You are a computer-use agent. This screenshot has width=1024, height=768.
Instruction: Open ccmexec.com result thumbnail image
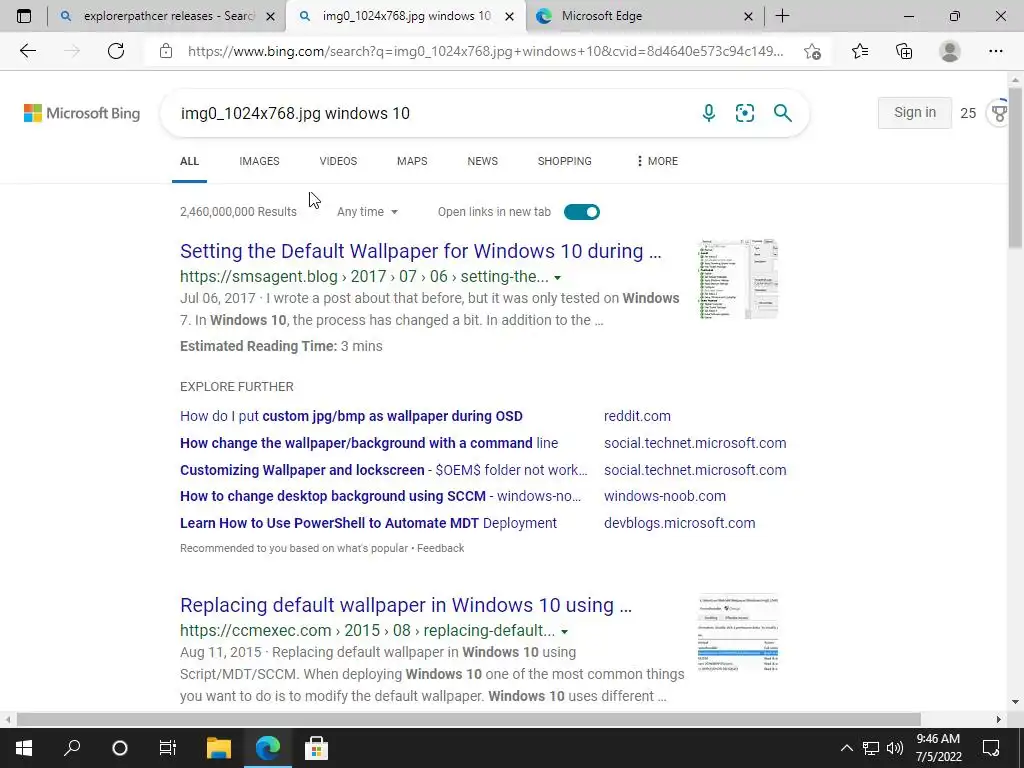(738, 633)
